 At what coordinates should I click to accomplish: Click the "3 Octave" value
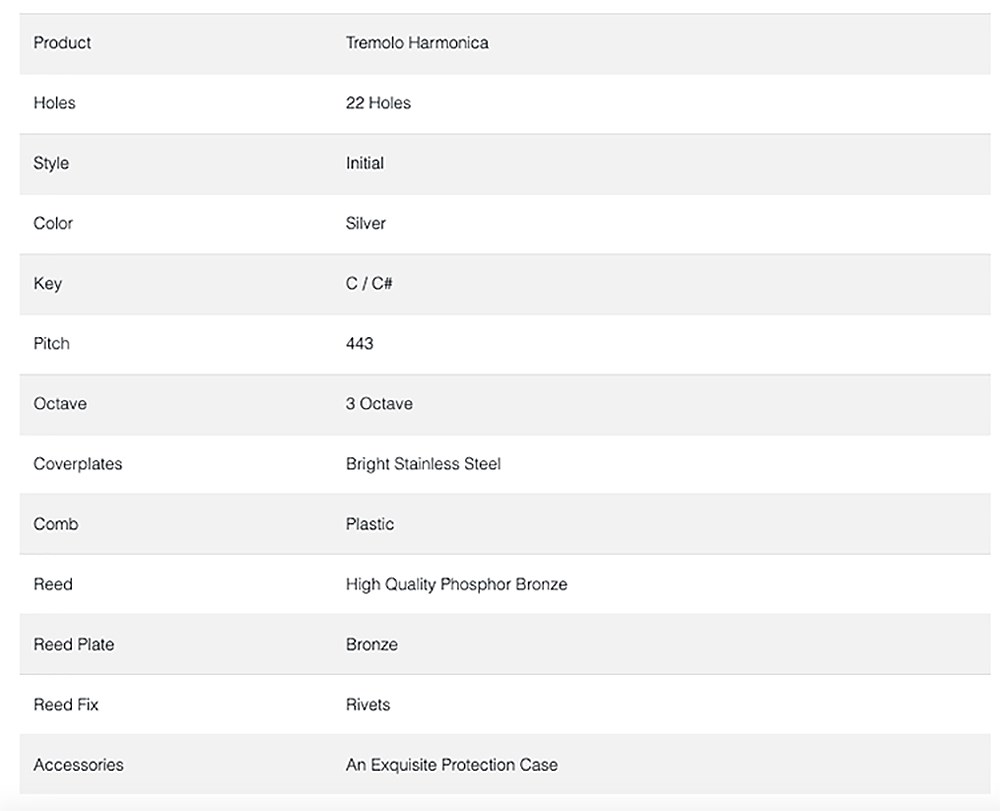click(379, 404)
